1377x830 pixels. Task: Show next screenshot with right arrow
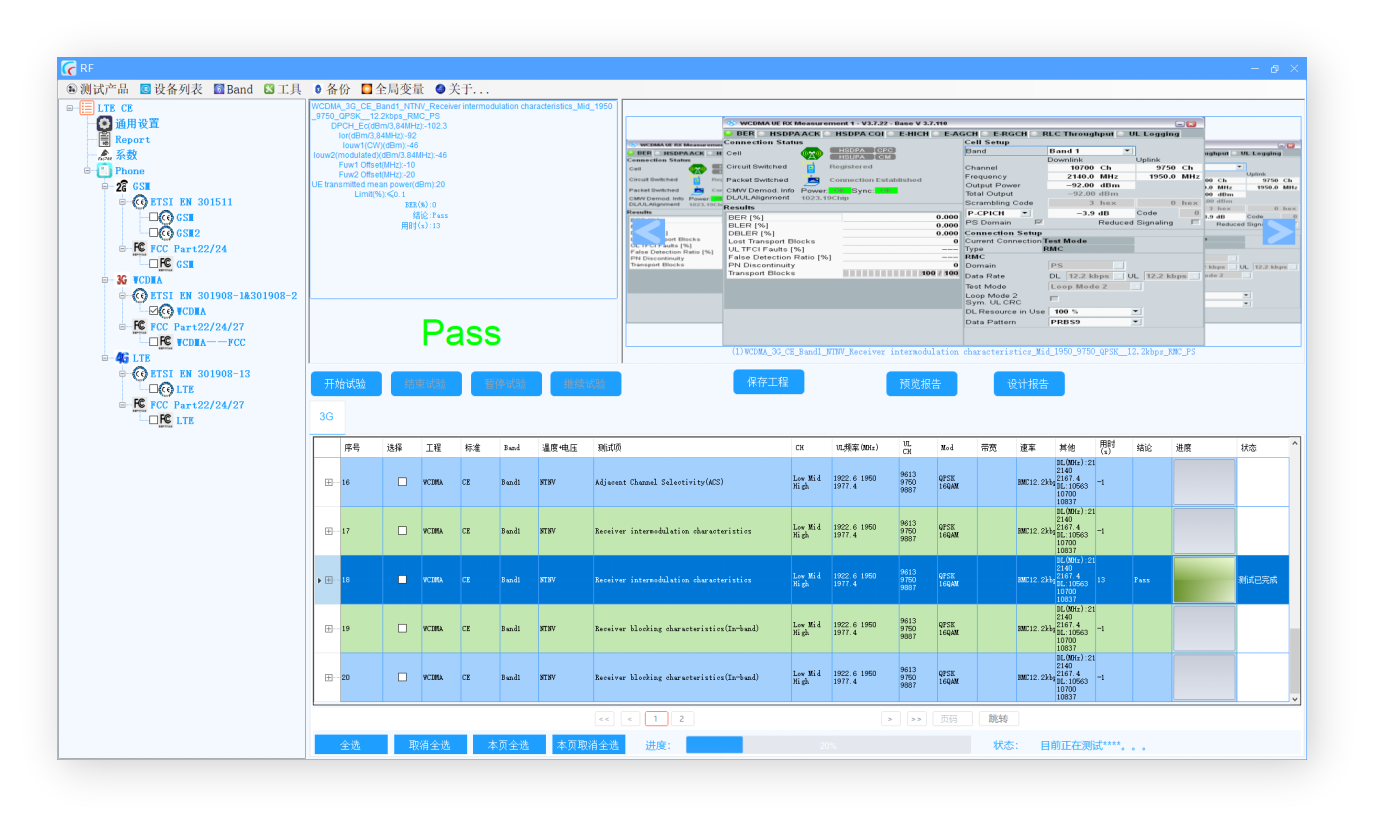[1279, 231]
